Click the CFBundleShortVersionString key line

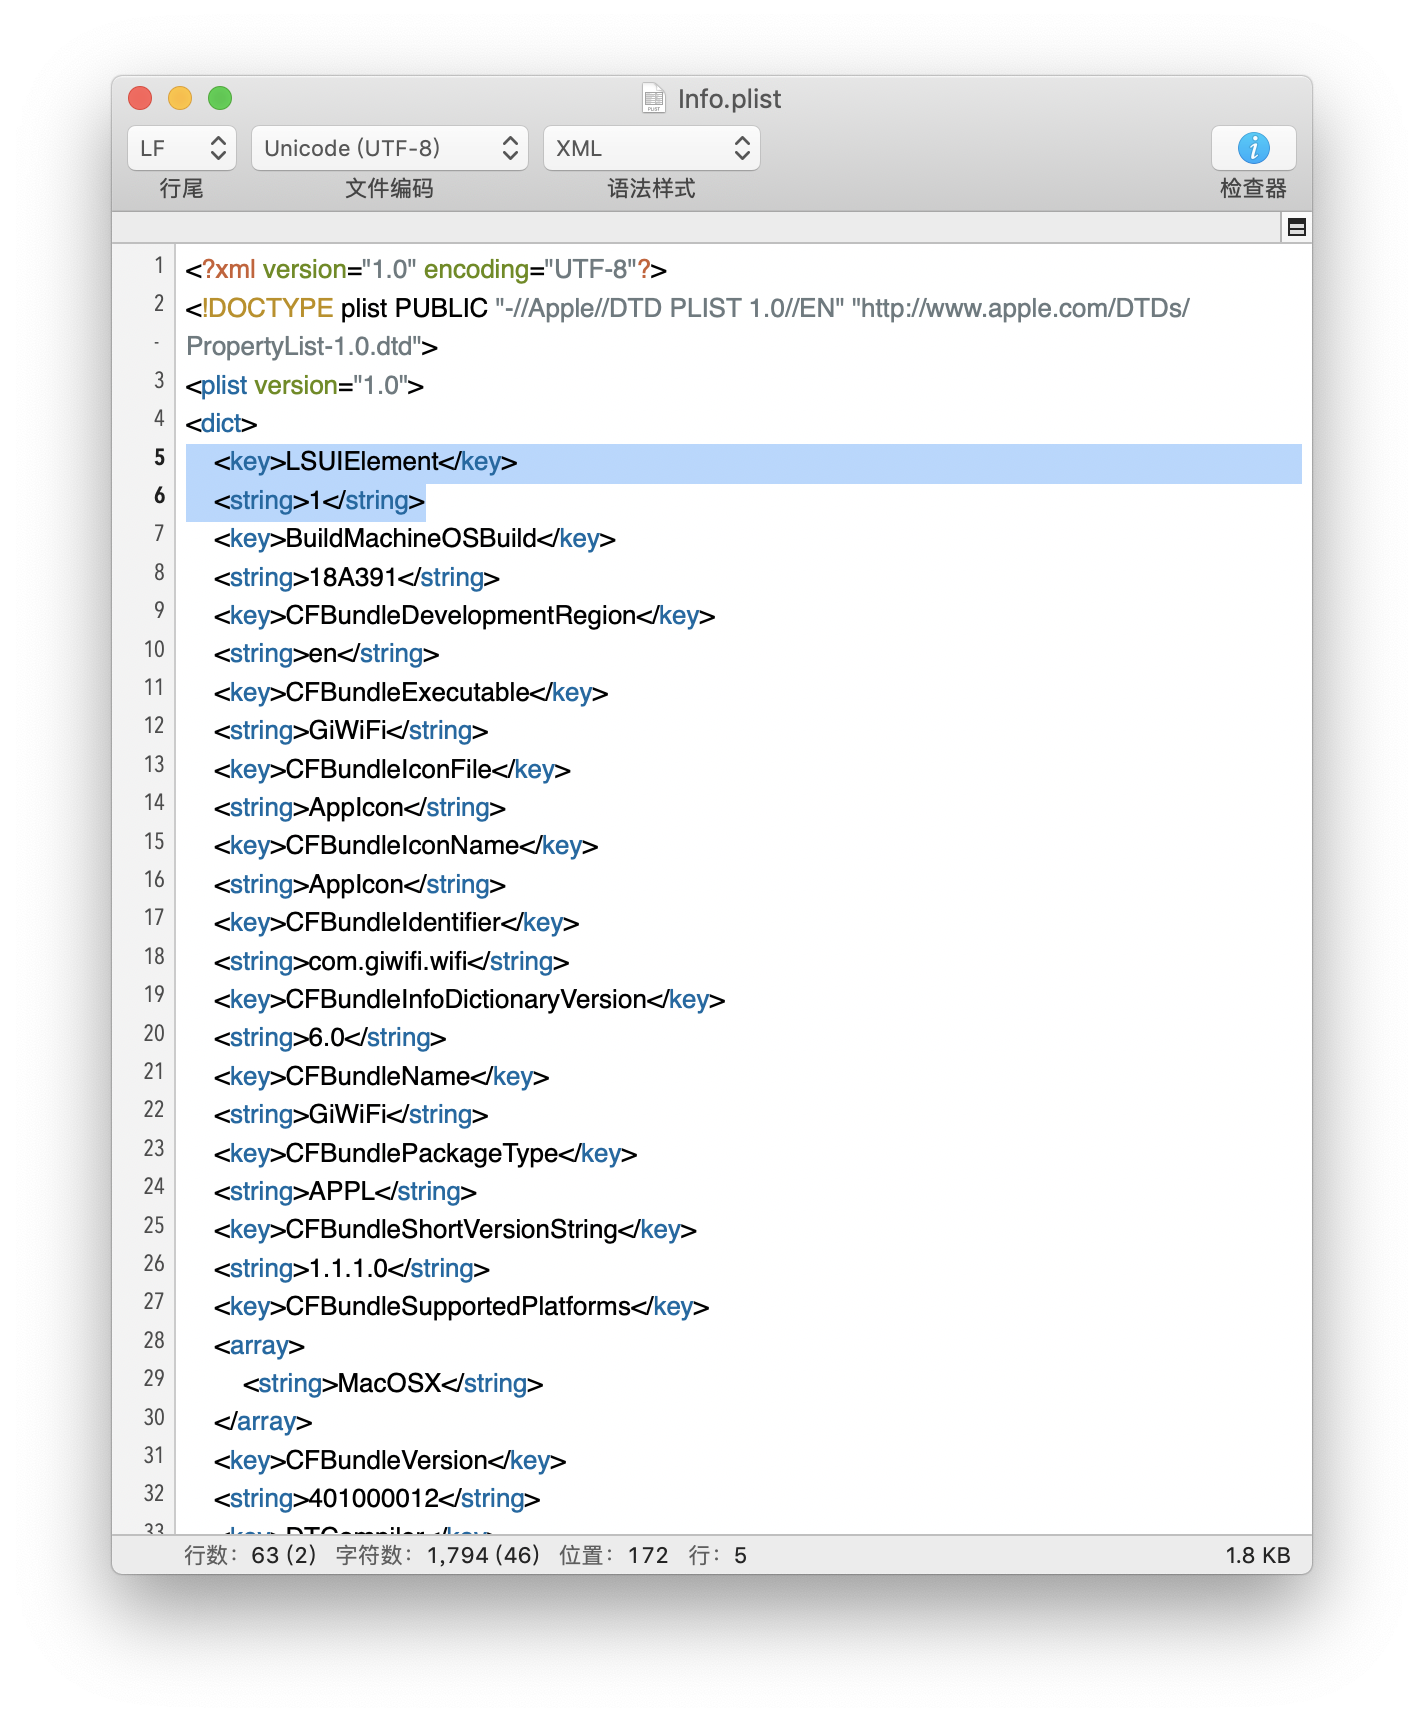click(x=455, y=1230)
